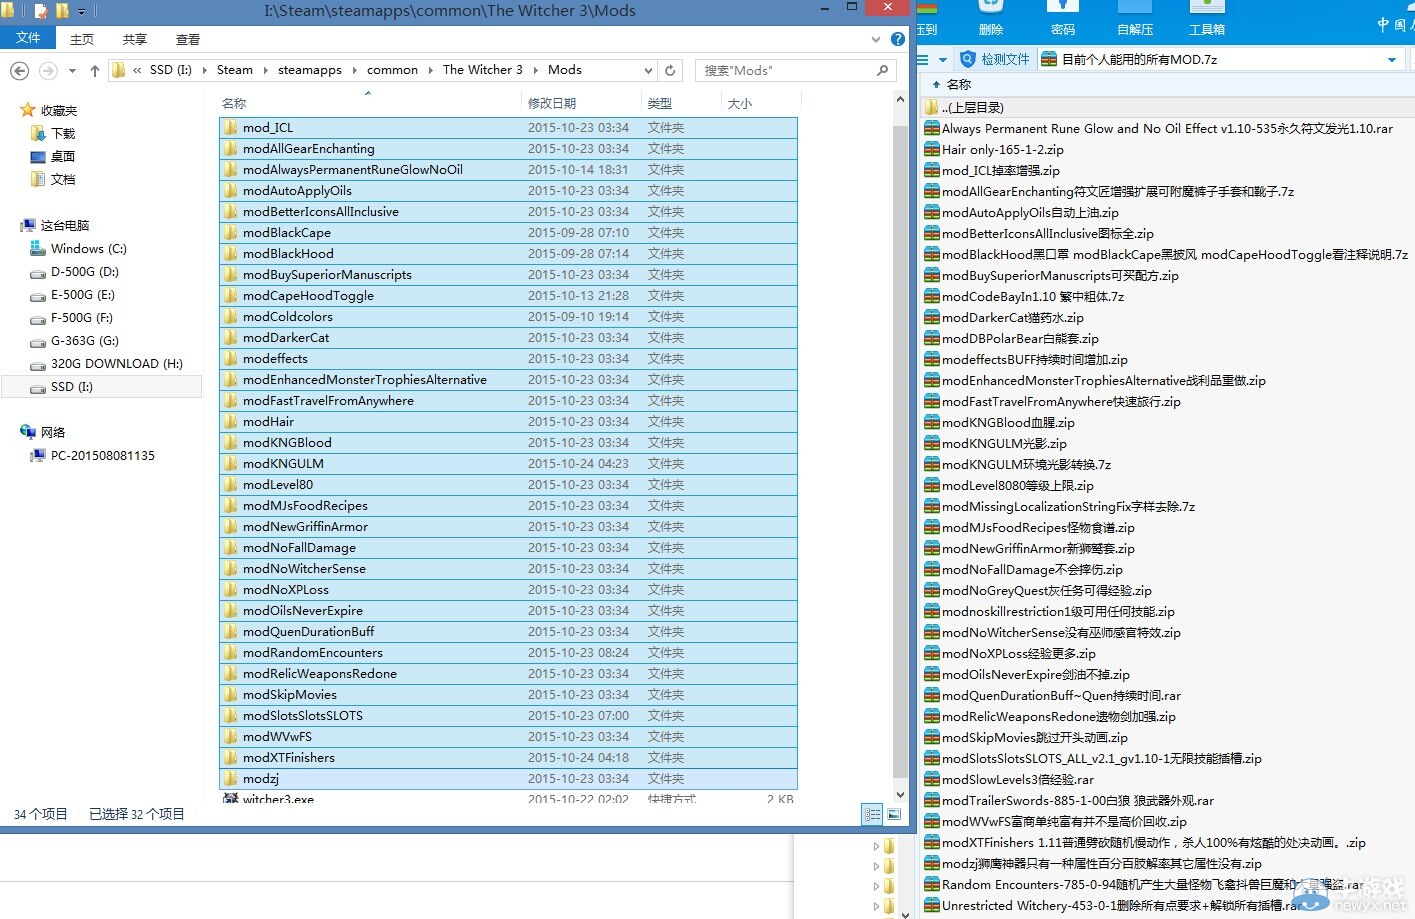Select the mod_ICL folder

click(508, 127)
